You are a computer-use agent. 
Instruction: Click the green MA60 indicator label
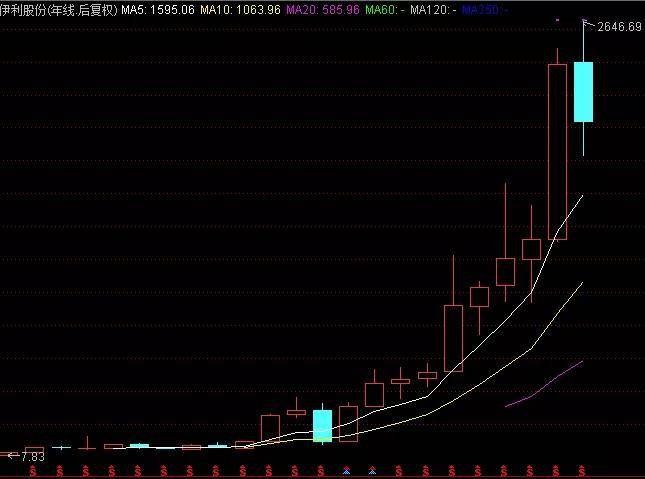click(x=385, y=10)
